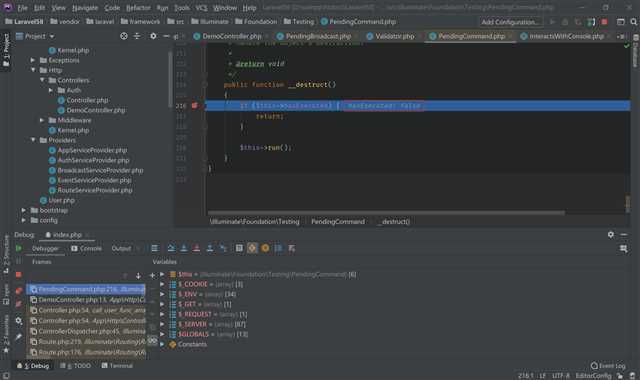Screen dimensions: 640x380
Task: Resume program with green play icon
Action: click(19, 248)
